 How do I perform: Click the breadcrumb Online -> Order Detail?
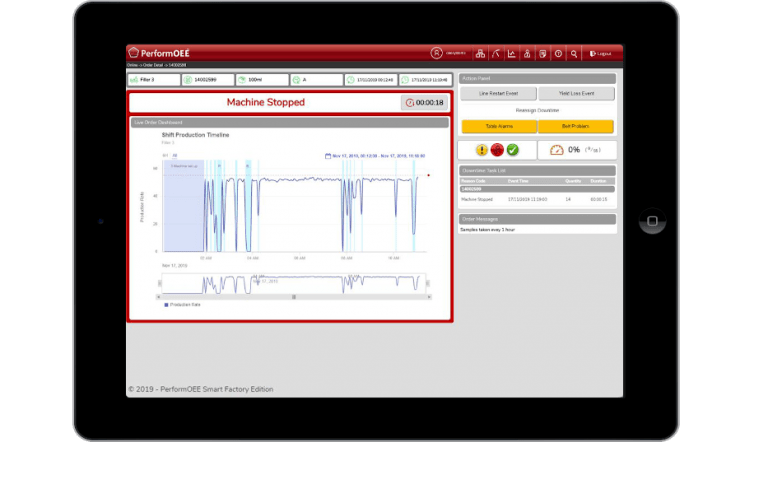click(156, 65)
